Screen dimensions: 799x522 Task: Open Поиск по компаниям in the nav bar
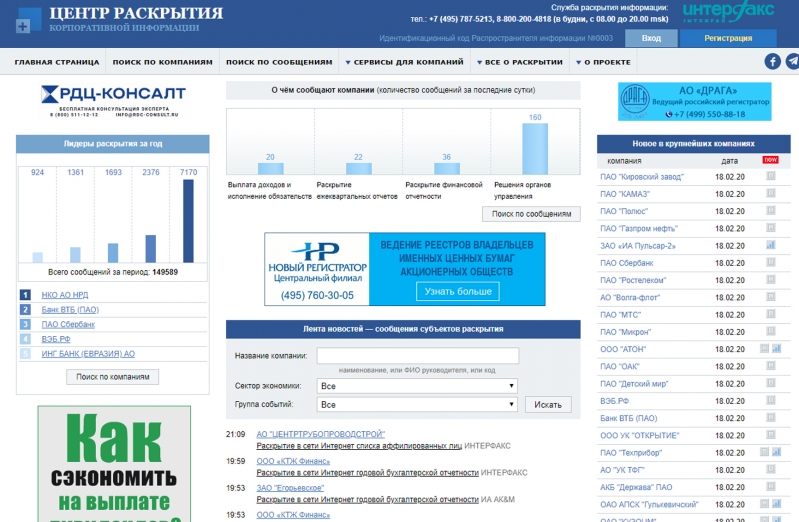point(163,62)
